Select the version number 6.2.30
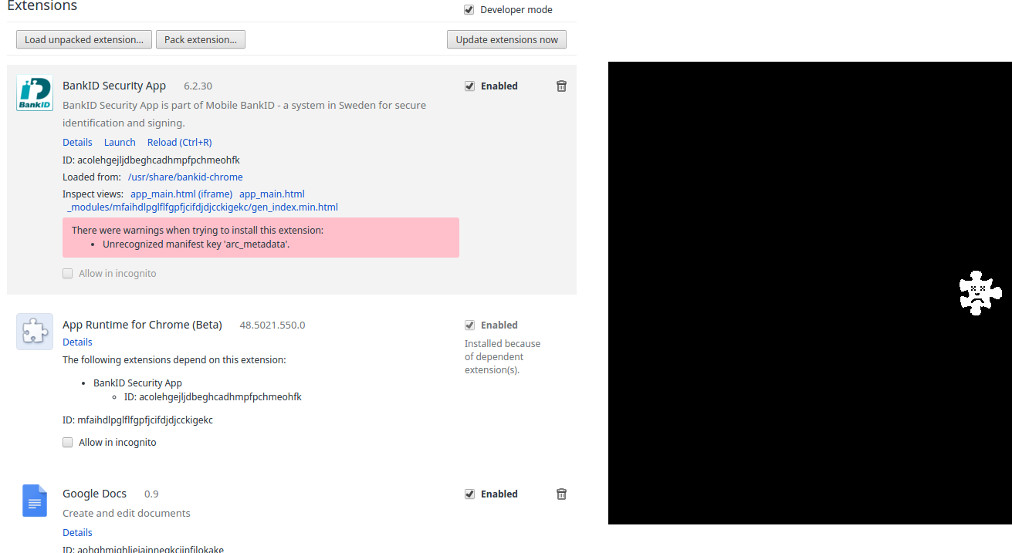Viewport: 1012px width, 553px height. pyautogui.click(x=198, y=86)
